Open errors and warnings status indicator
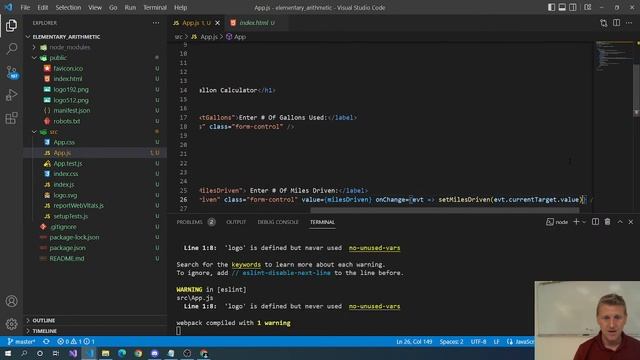This screenshot has height=360, width=640. click(x=76, y=341)
